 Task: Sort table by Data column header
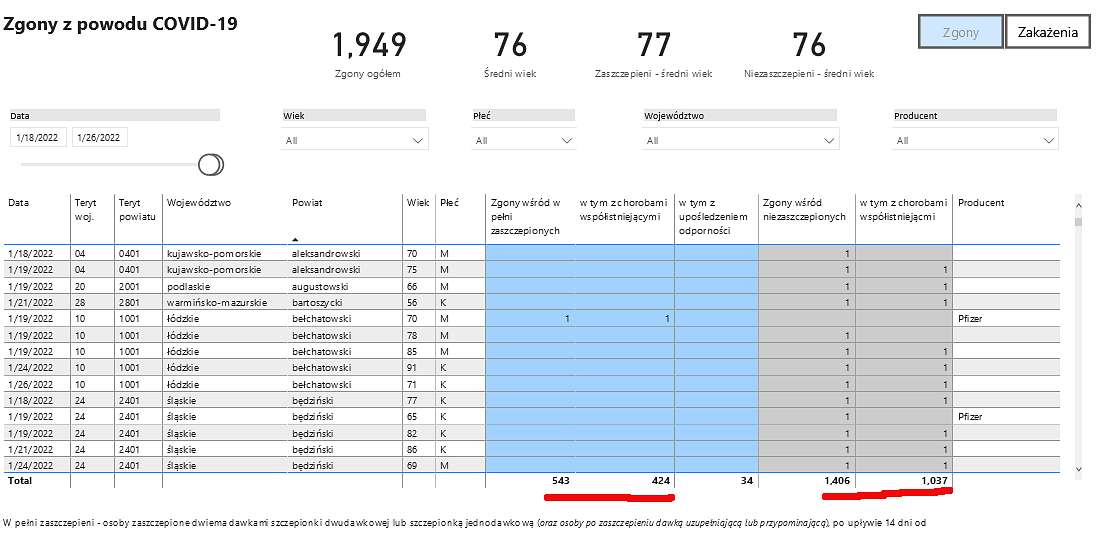(x=19, y=202)
